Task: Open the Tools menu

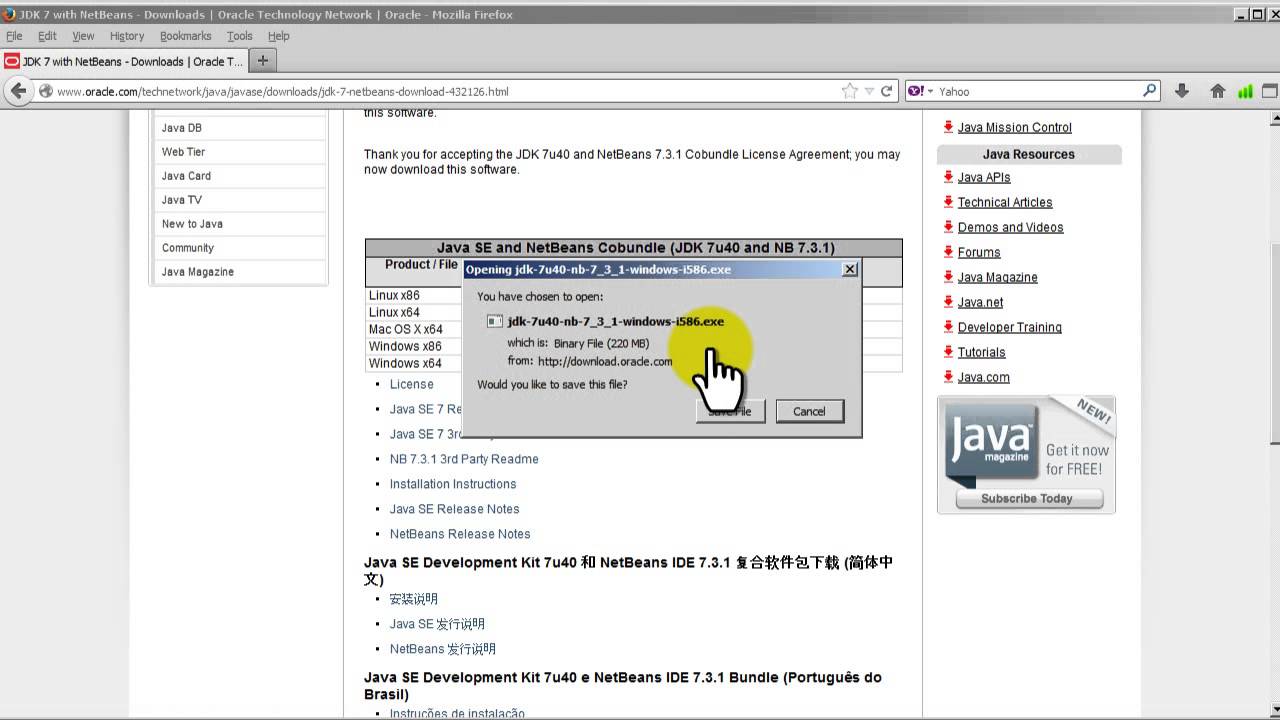Action: click(x=240, y=36)
